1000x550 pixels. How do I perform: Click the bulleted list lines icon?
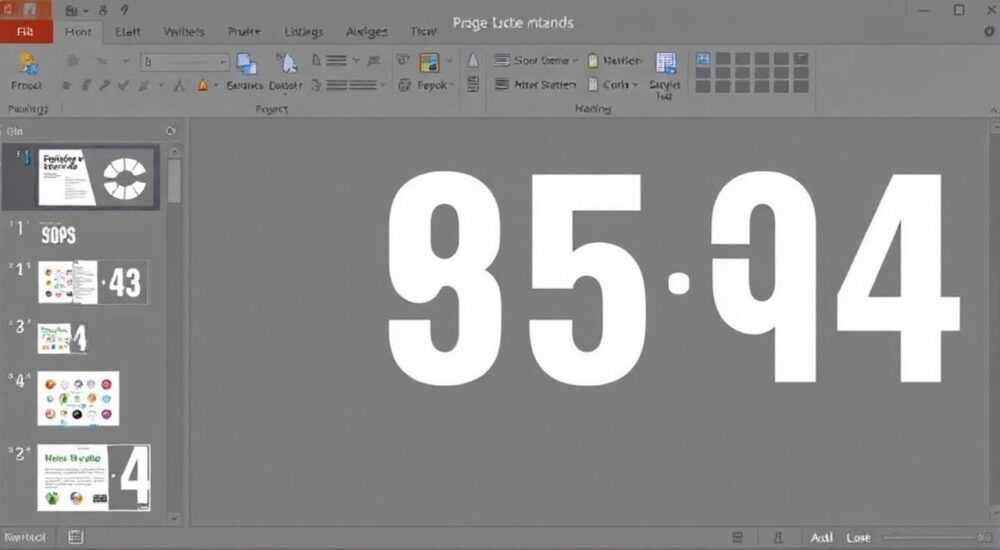pos(337,61)
